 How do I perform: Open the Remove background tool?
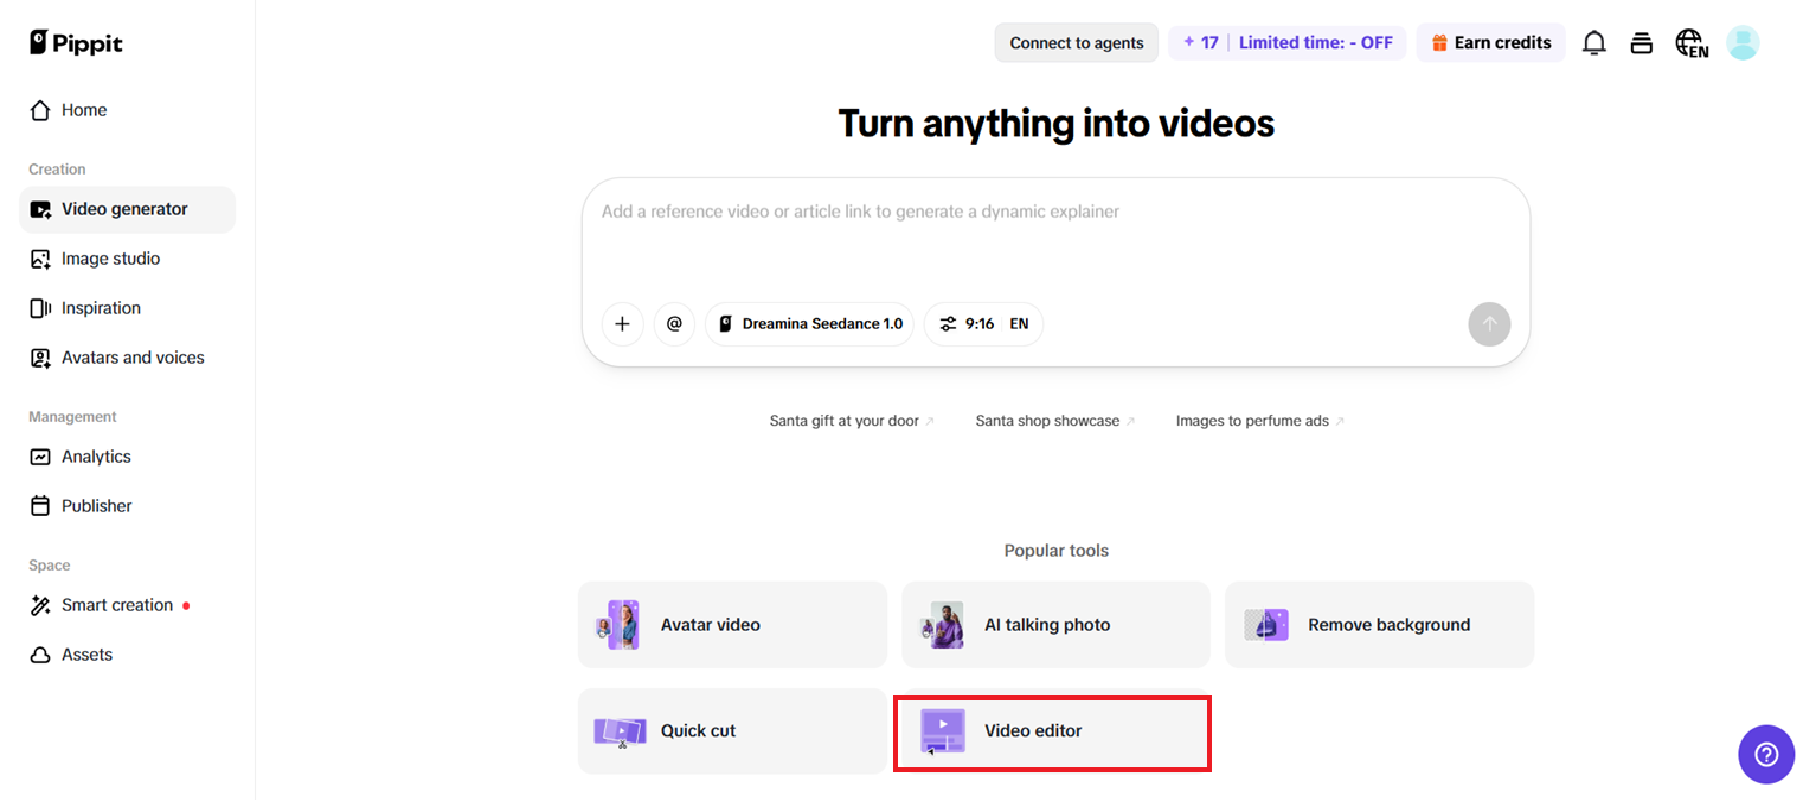(x=1380, y=625)
